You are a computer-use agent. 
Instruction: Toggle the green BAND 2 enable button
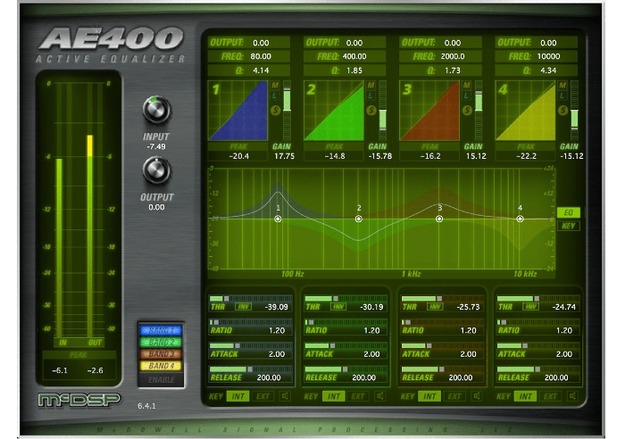(161, 342)
